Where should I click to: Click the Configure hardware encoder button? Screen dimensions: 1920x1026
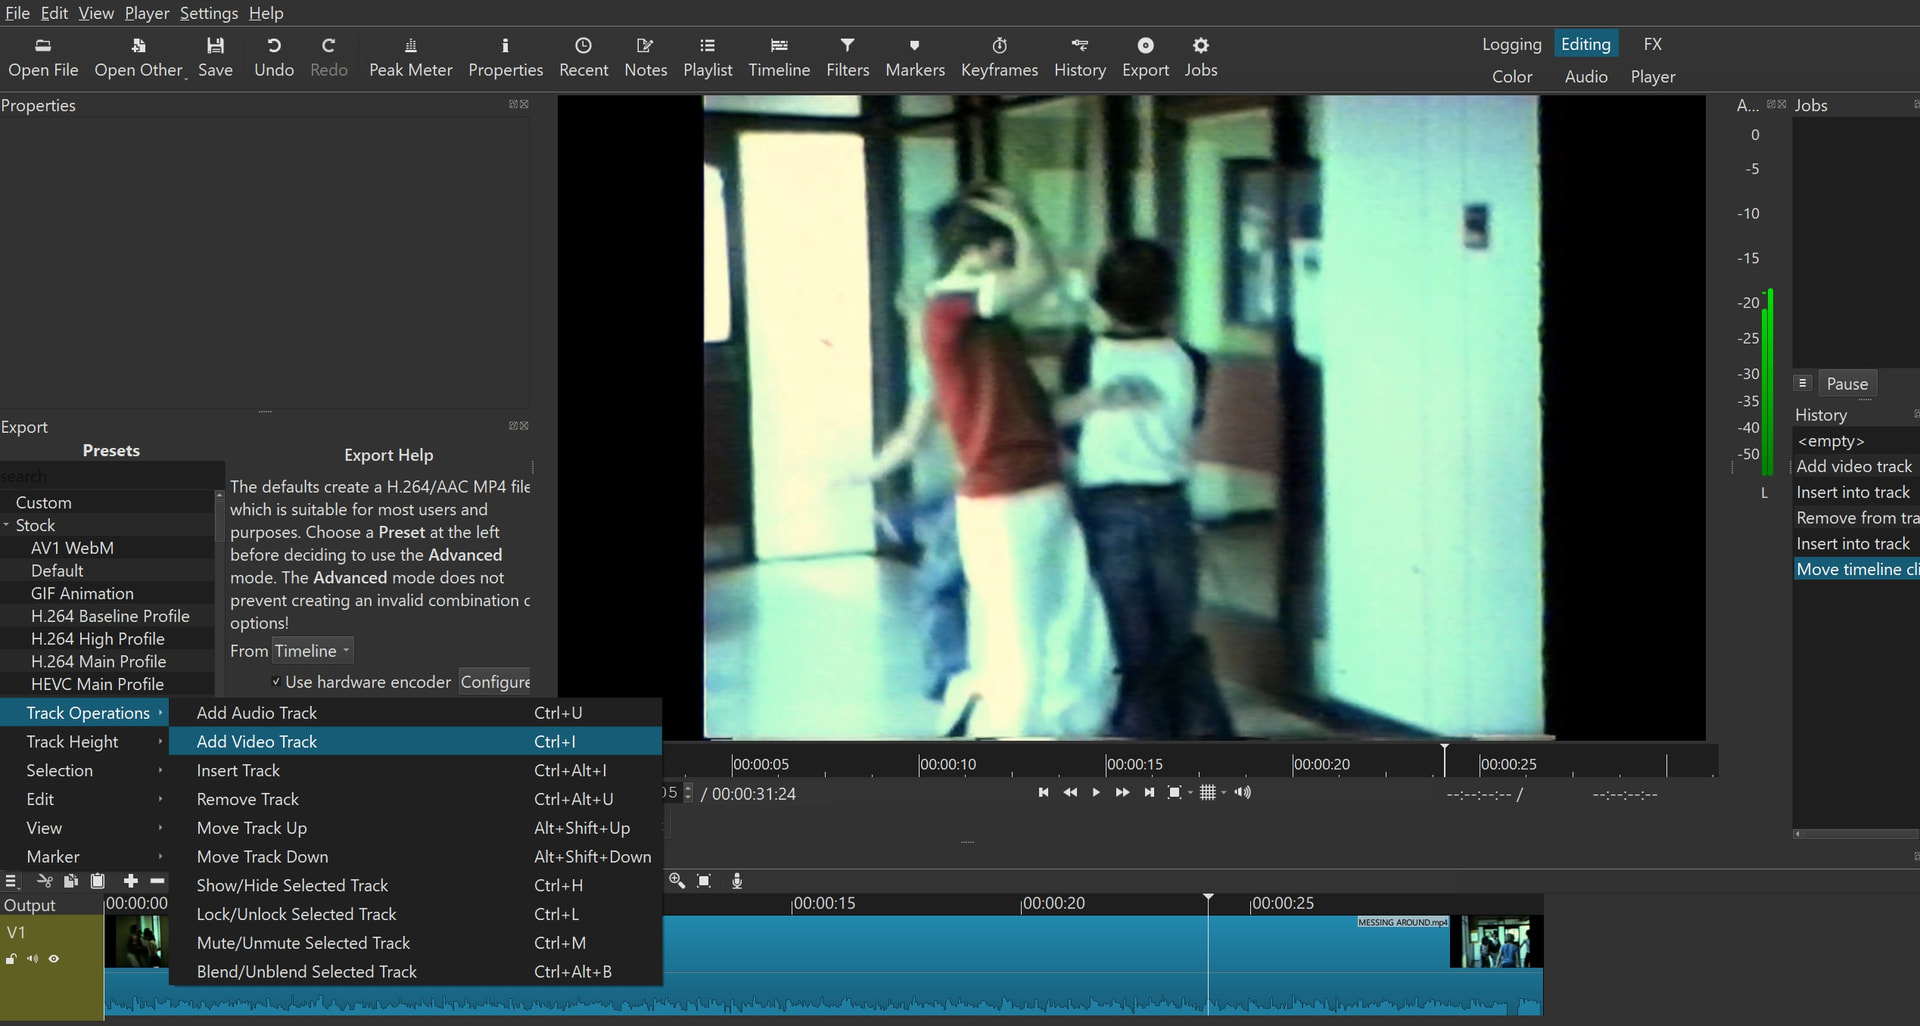495,682
